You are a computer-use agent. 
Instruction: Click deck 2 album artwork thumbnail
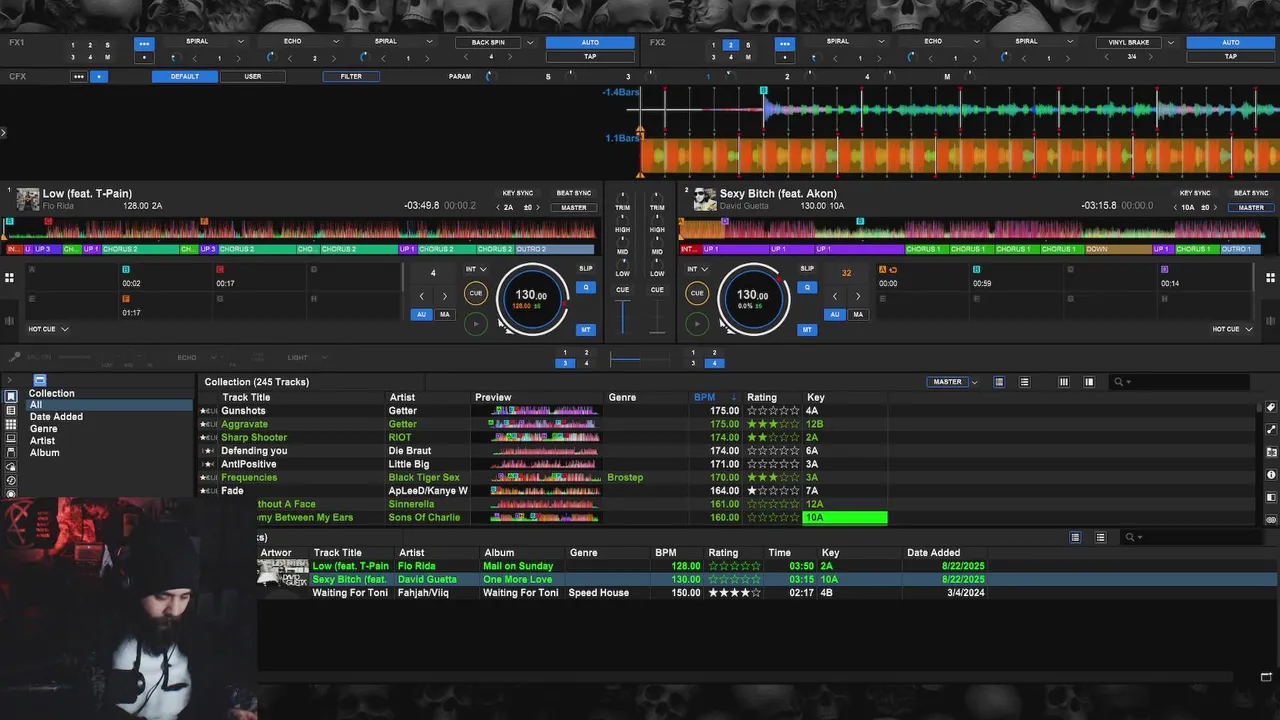click(705, 199)
